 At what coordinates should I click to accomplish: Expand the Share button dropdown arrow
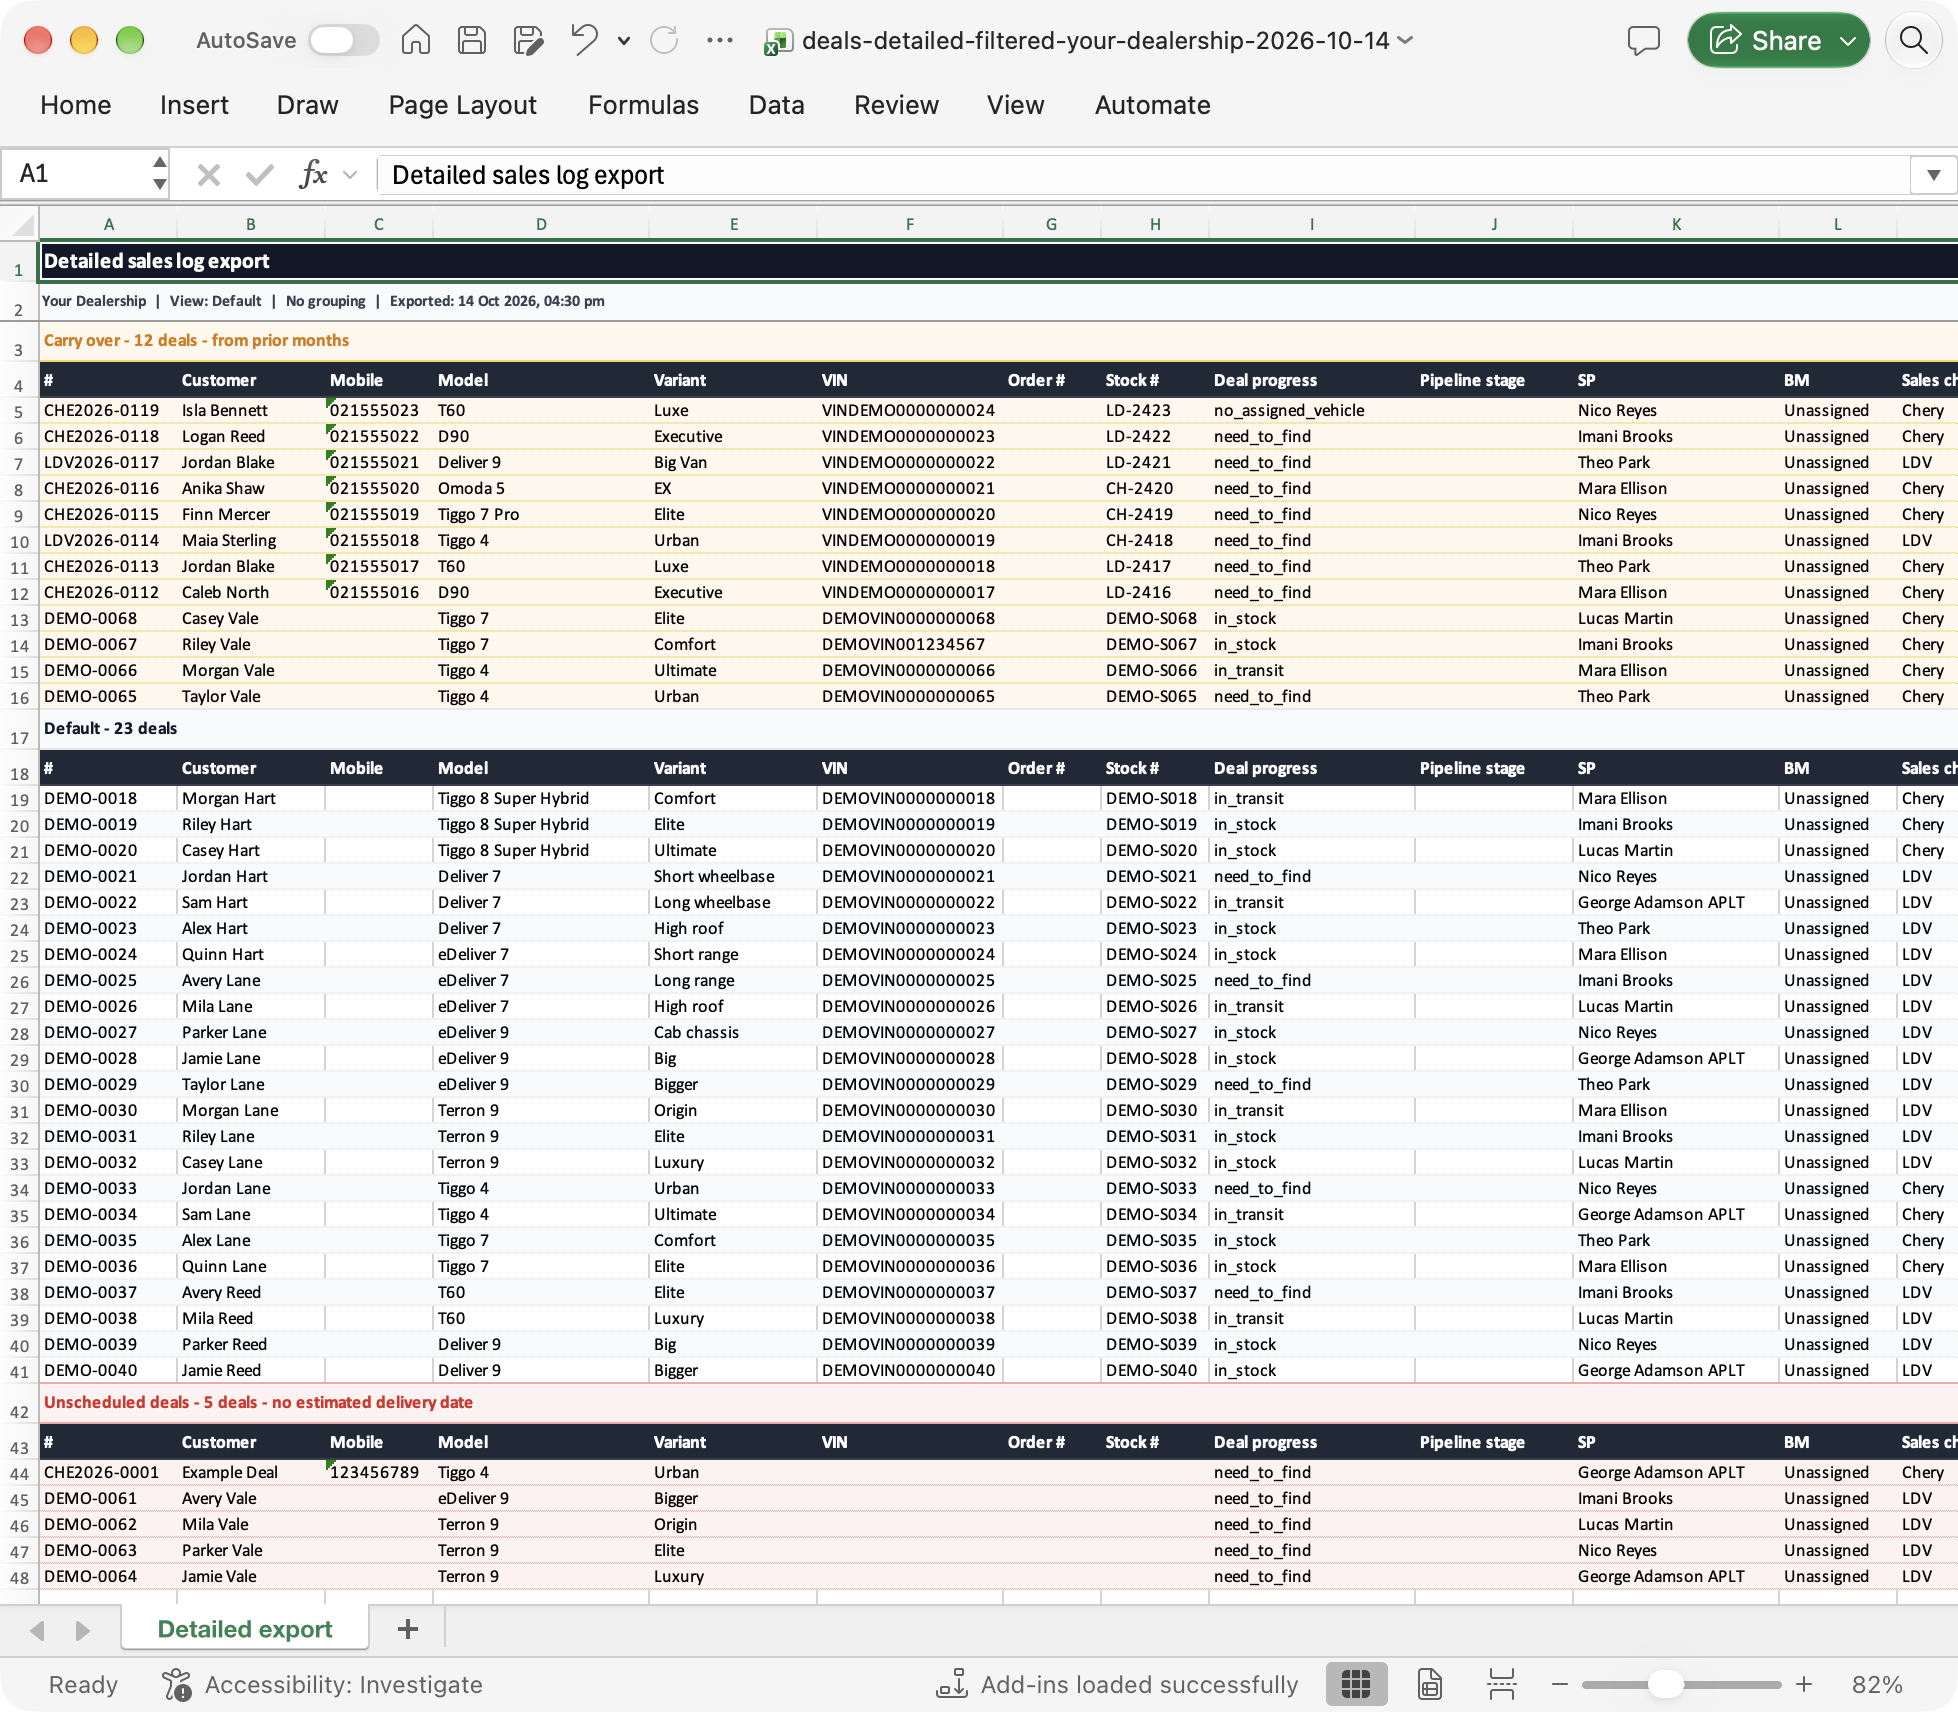coord(1848,40)
